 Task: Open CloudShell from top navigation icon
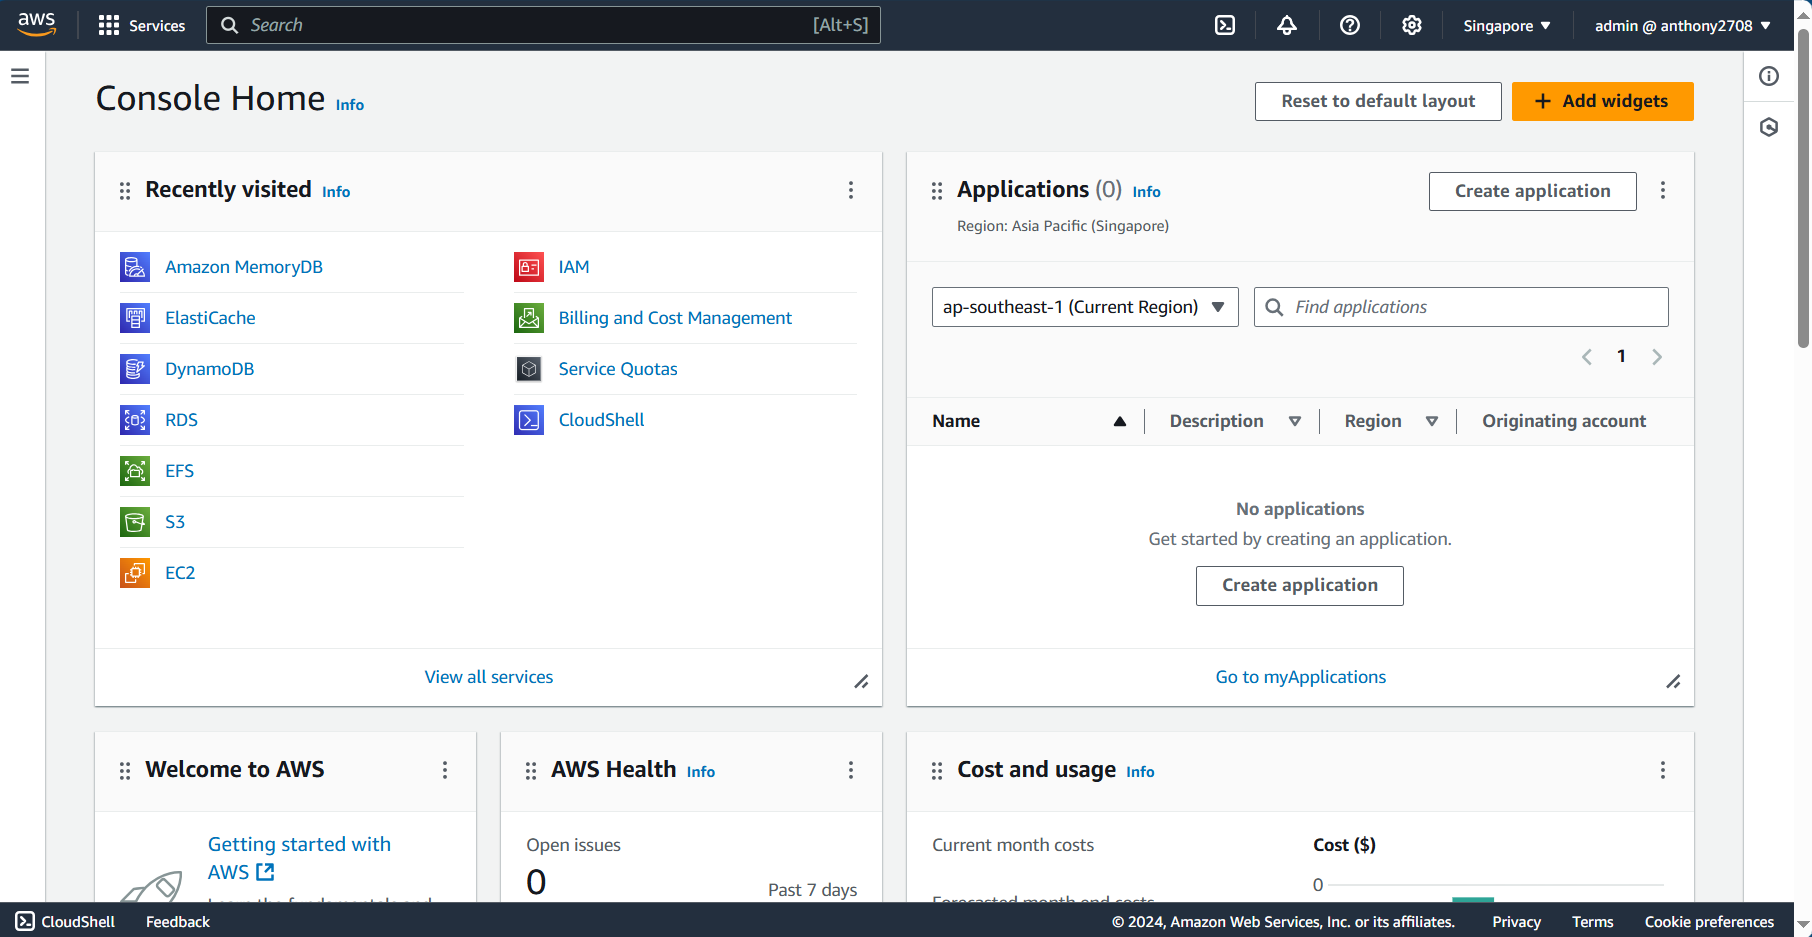[1225, 25]
